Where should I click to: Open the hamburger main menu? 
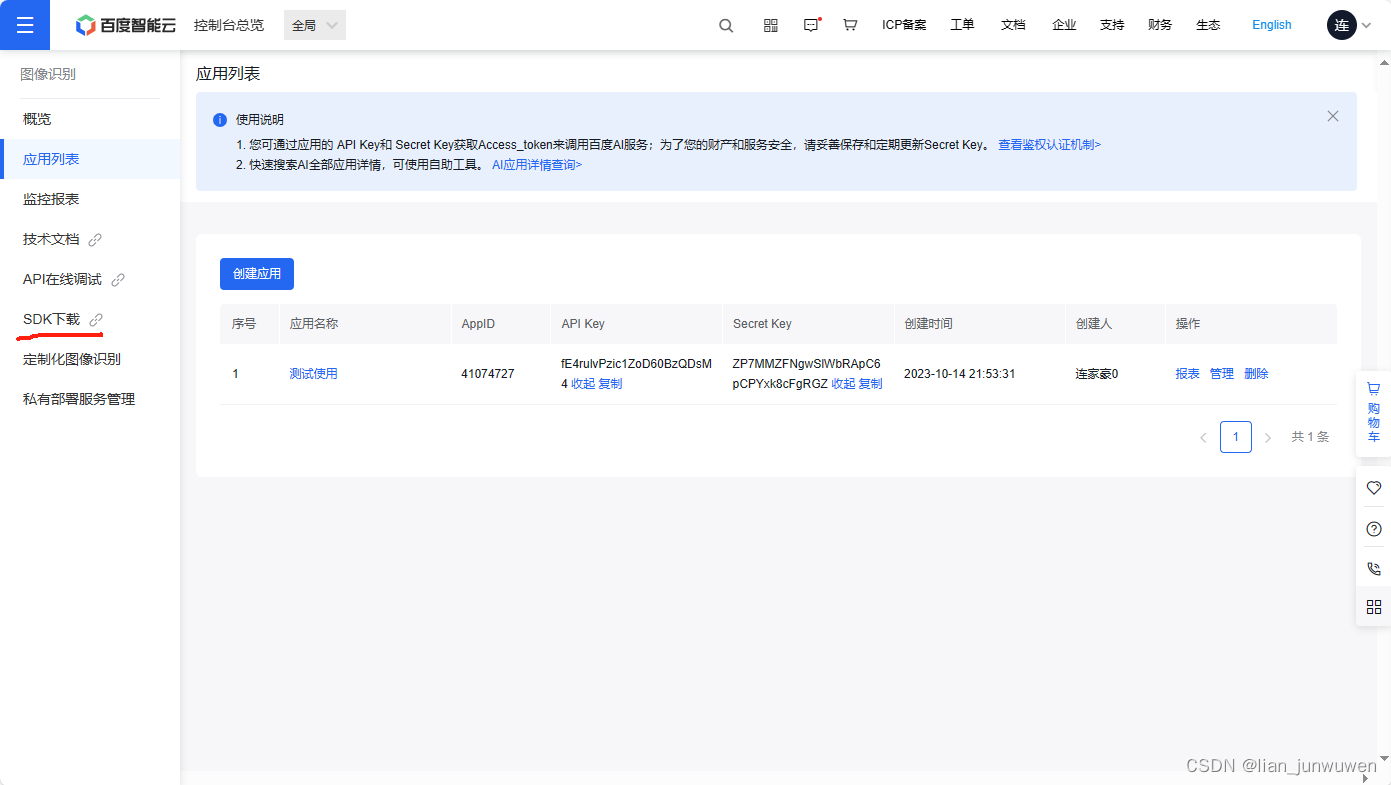tap(25, 25)
